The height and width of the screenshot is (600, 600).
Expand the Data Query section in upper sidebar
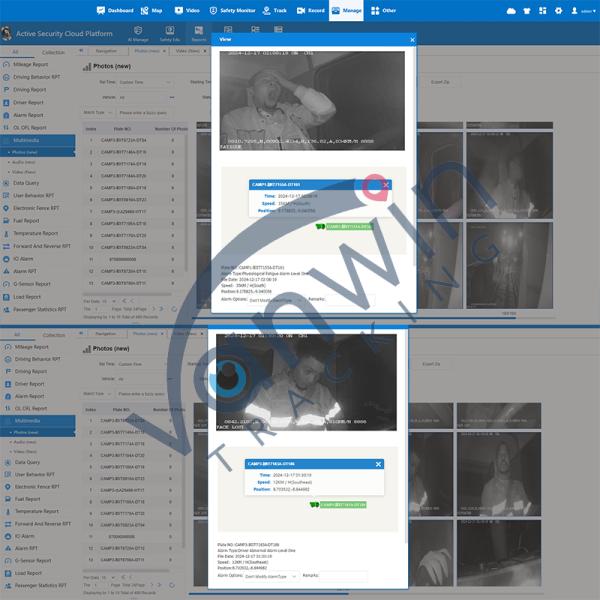coord(27,183)
